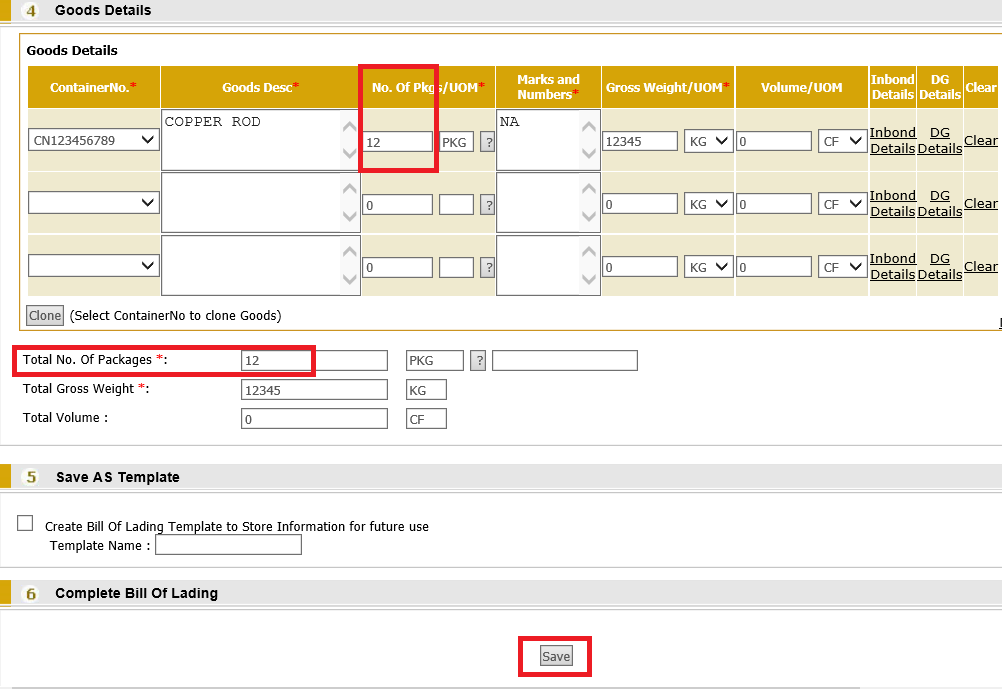Click Save AS Template section 5 header
Image resolution: width=1002 pixels, height=689 pixels.
(x=501, y=477)
